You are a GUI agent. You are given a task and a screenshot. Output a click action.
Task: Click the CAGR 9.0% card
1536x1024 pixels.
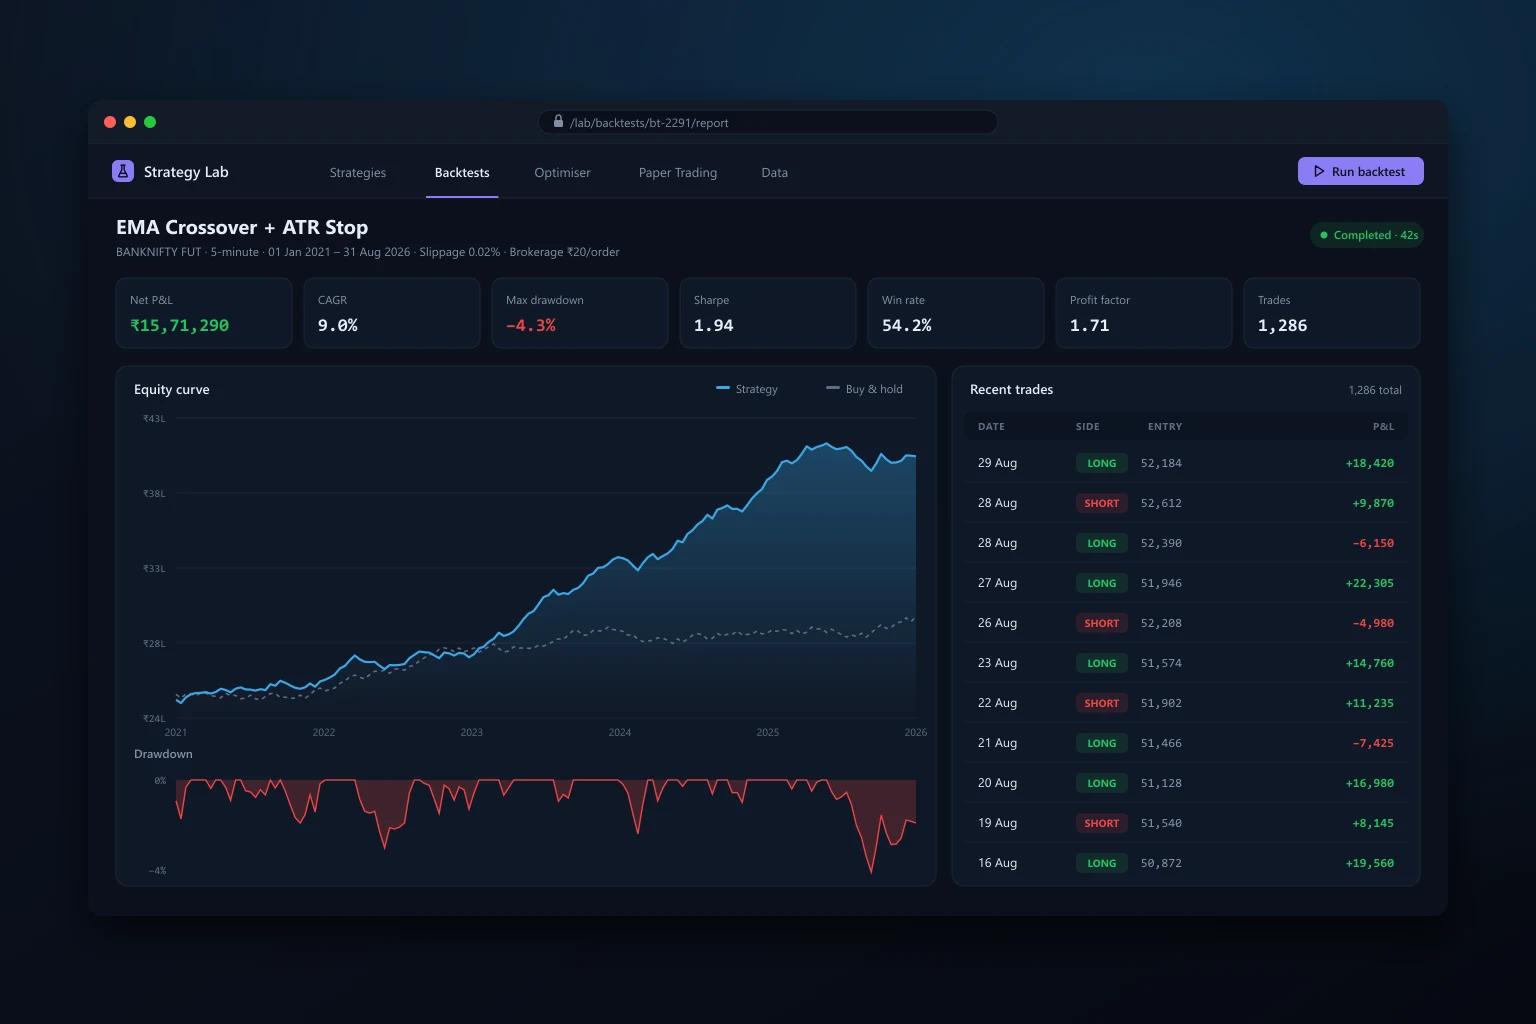pos(392,313)
